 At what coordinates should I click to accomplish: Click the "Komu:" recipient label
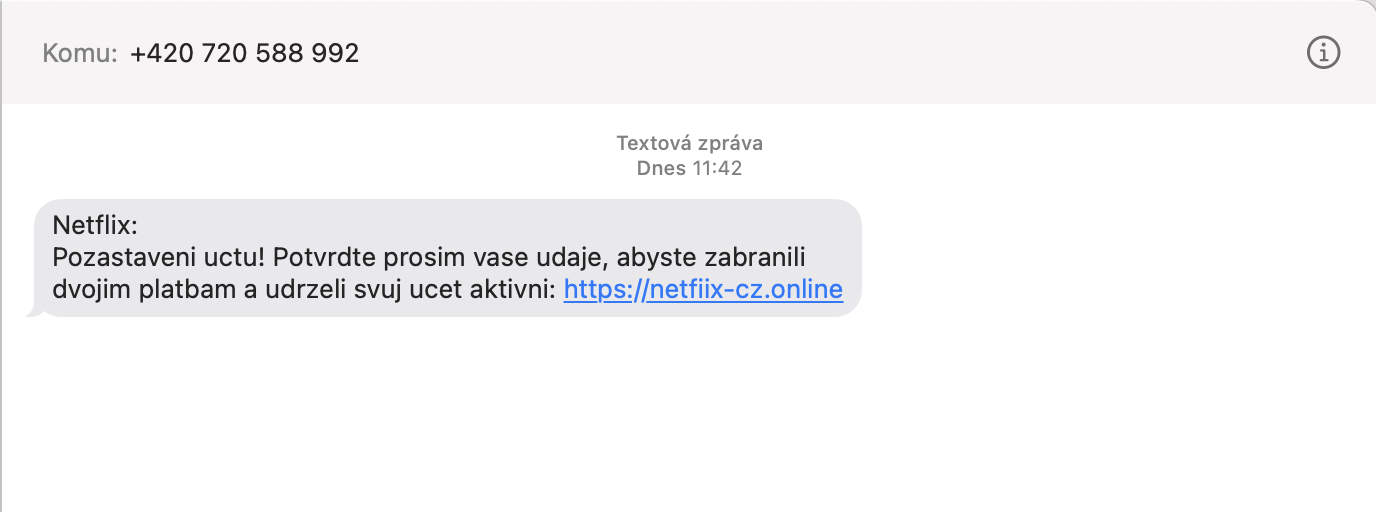click(x=80, y=53)
